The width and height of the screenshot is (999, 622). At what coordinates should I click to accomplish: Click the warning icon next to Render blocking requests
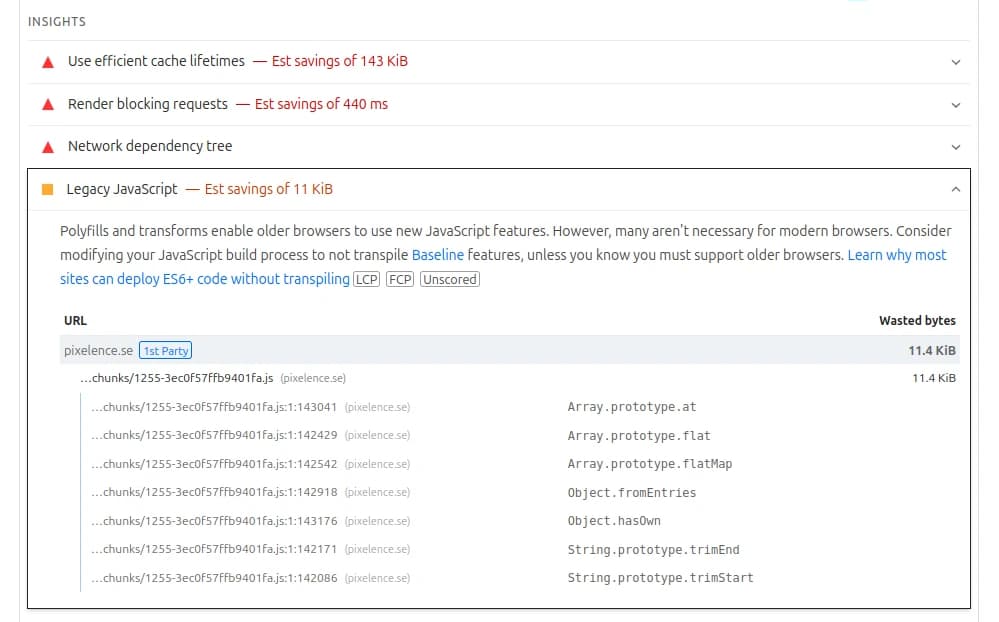(47, 103)
